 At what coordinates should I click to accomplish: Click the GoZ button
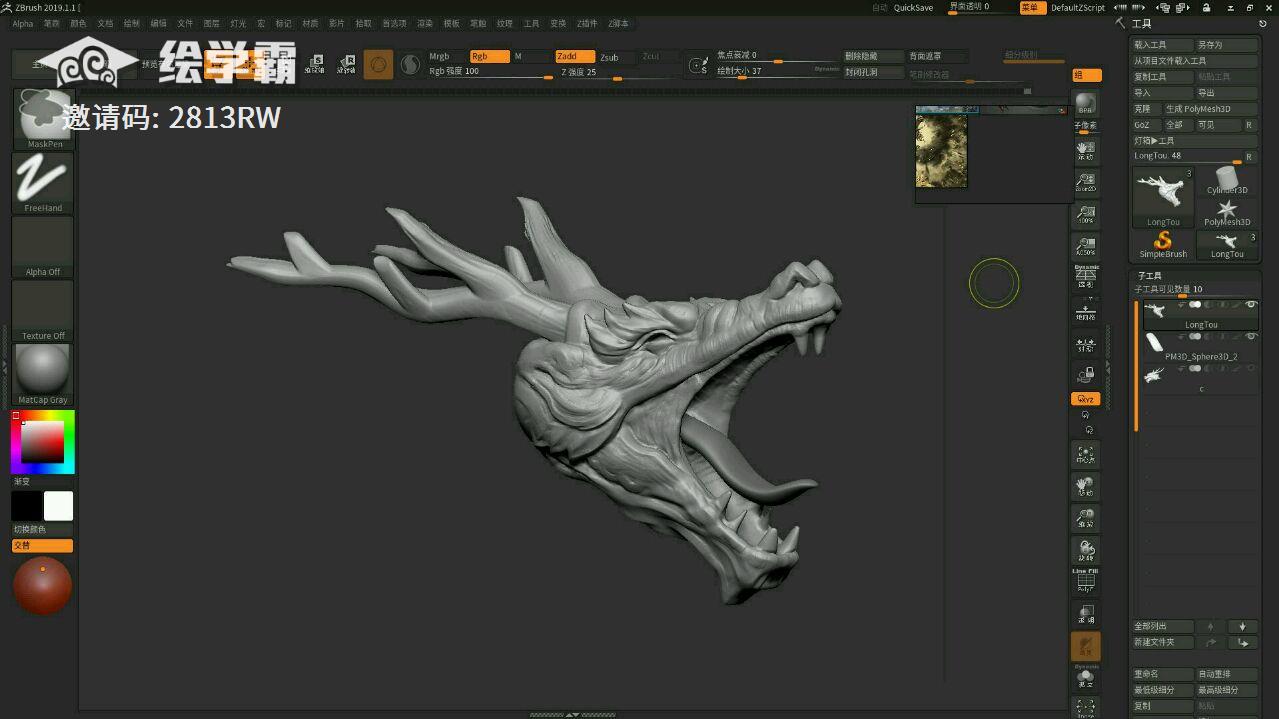point(1146,125)
